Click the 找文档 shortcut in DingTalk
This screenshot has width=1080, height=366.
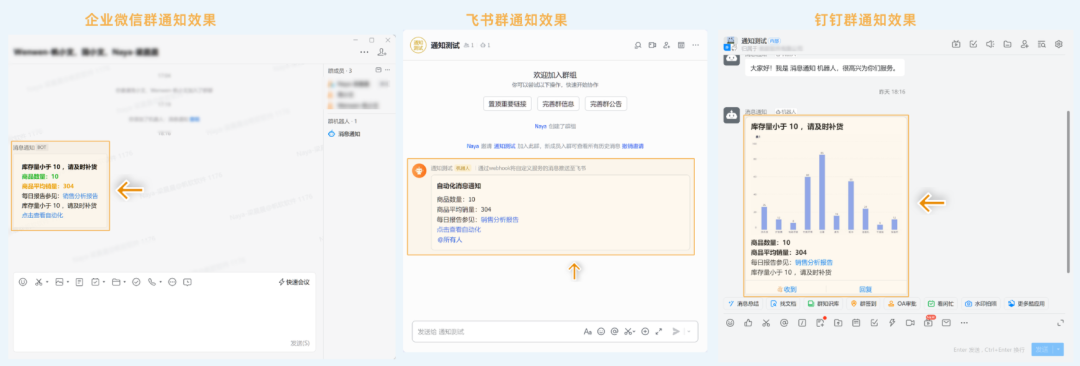(x=783, y=304)
